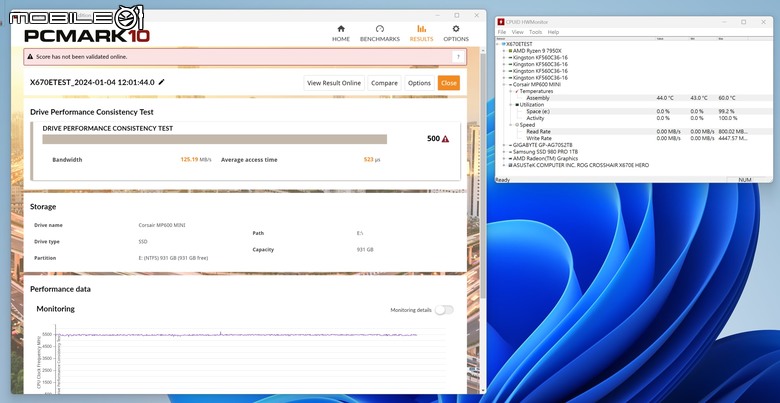Expand the AMD Radeon(TM) Graphics node
The image size is (780, 403).
click(504, 158)
